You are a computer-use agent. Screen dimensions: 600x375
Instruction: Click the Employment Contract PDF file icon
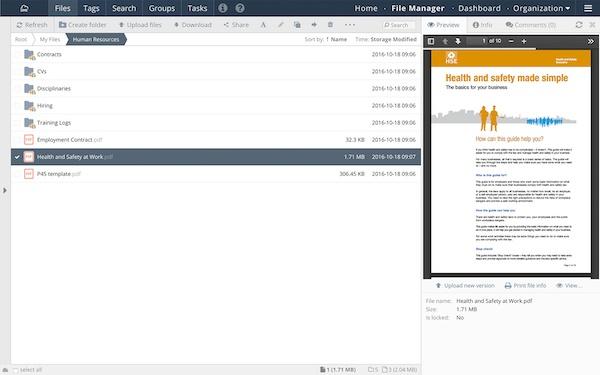point(29,140)
